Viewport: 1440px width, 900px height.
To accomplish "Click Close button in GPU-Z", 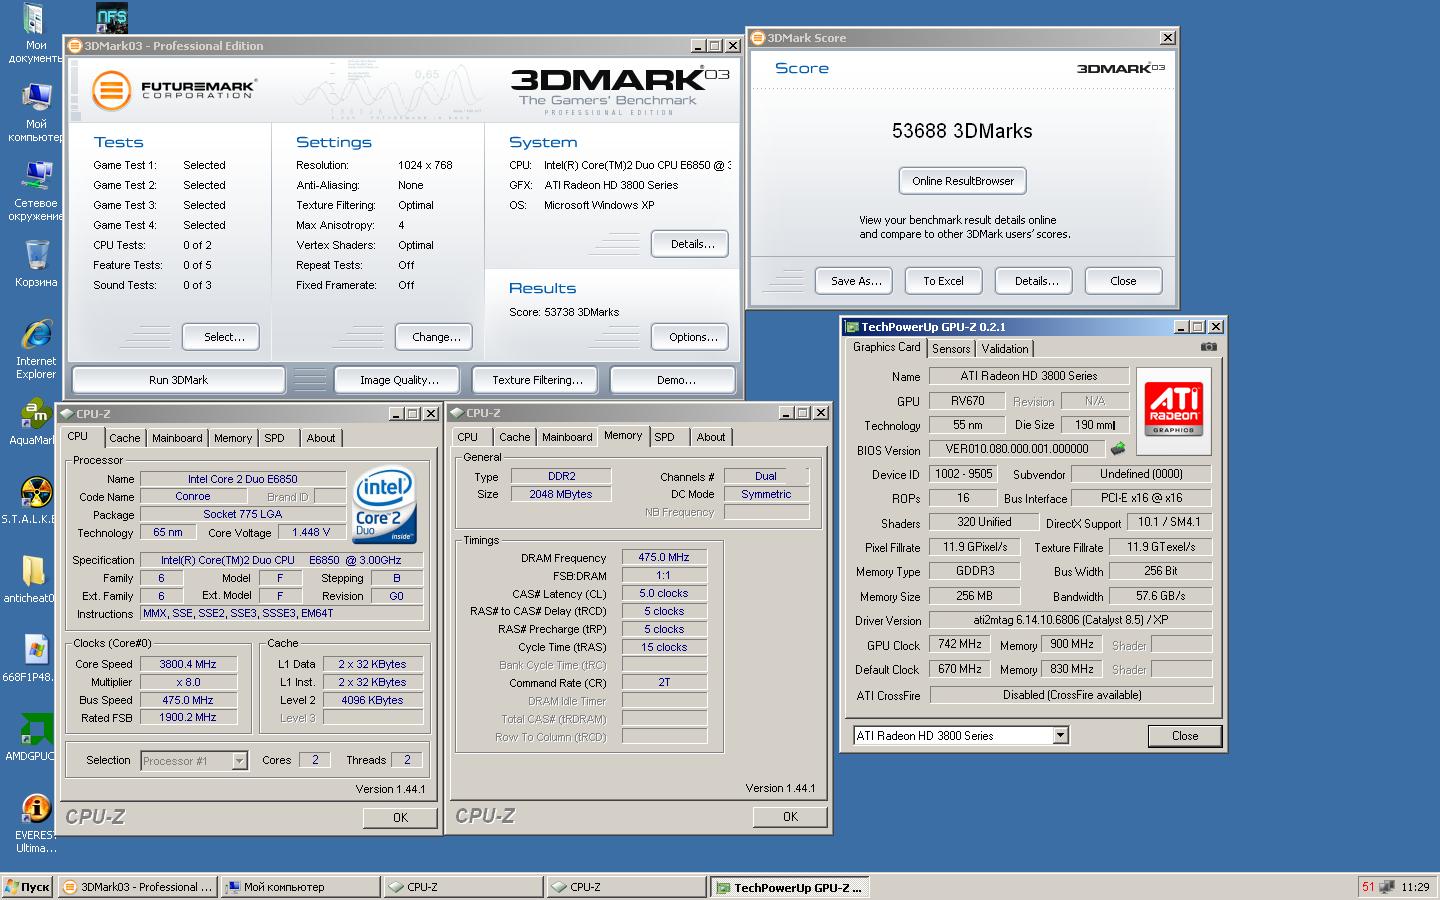I will click(1185, 736).
